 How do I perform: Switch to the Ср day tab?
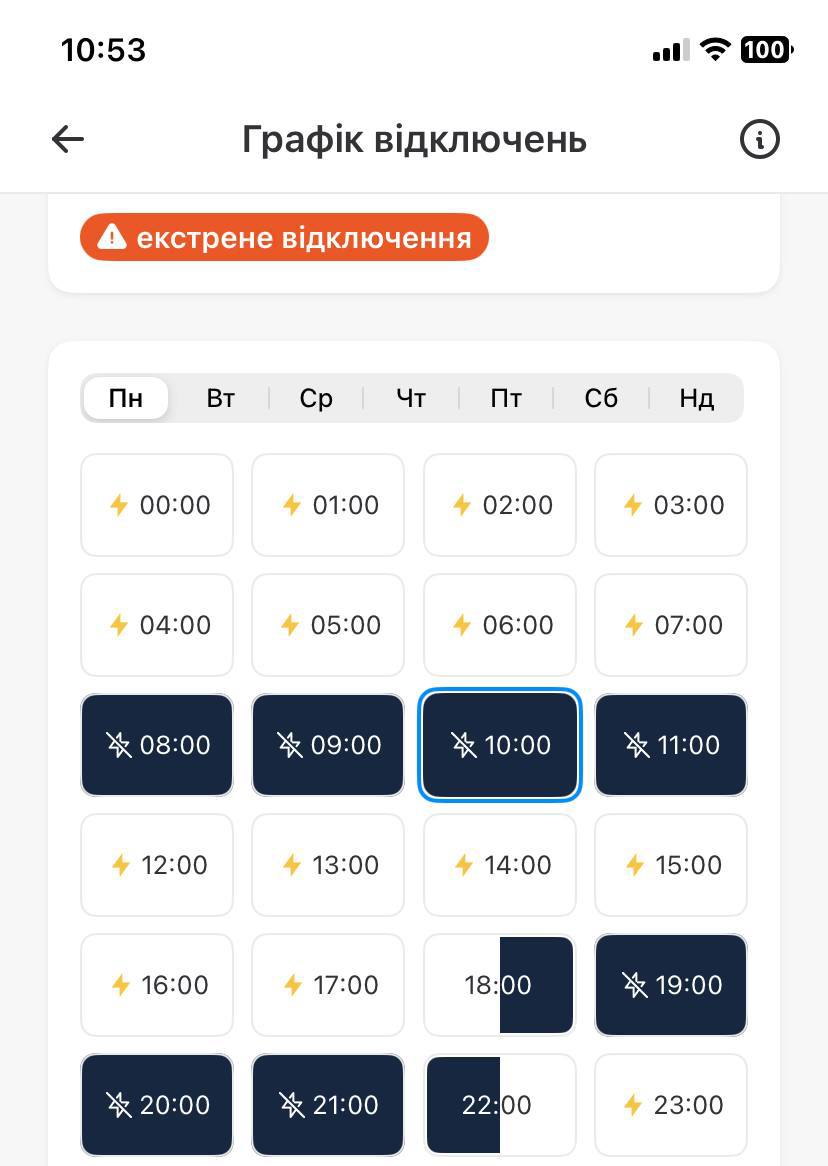click(x=316, y=398)
